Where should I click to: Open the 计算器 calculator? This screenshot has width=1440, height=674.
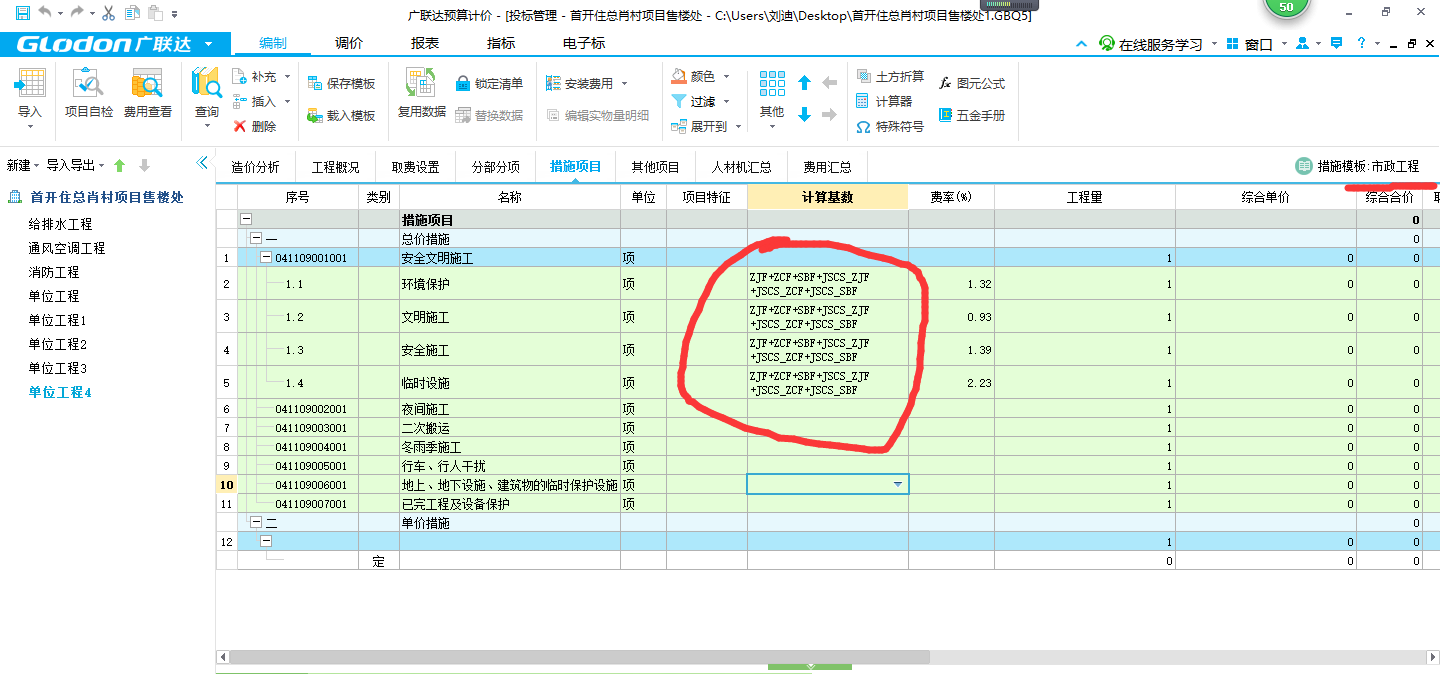884,102
